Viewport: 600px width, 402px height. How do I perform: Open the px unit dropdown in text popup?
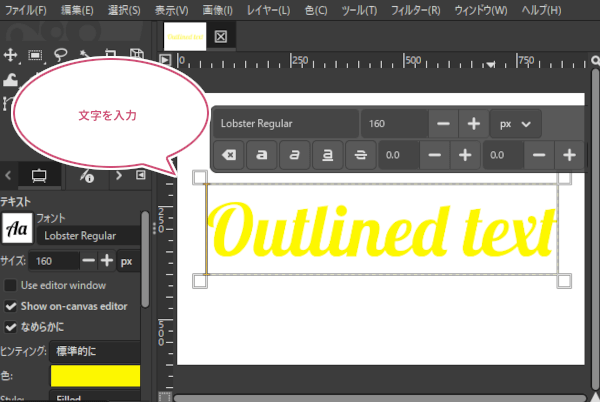click(514, 124)
